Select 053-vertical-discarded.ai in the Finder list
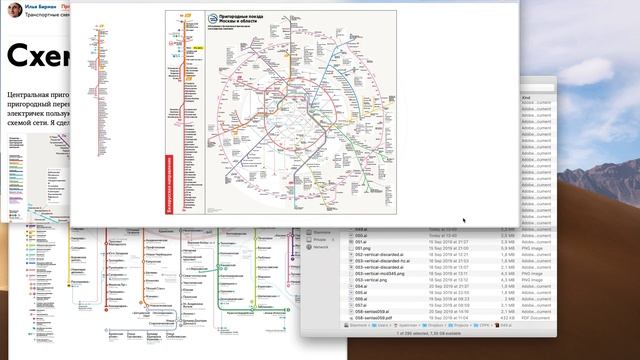Screen dimensions: 640x360 pos(379,267)
